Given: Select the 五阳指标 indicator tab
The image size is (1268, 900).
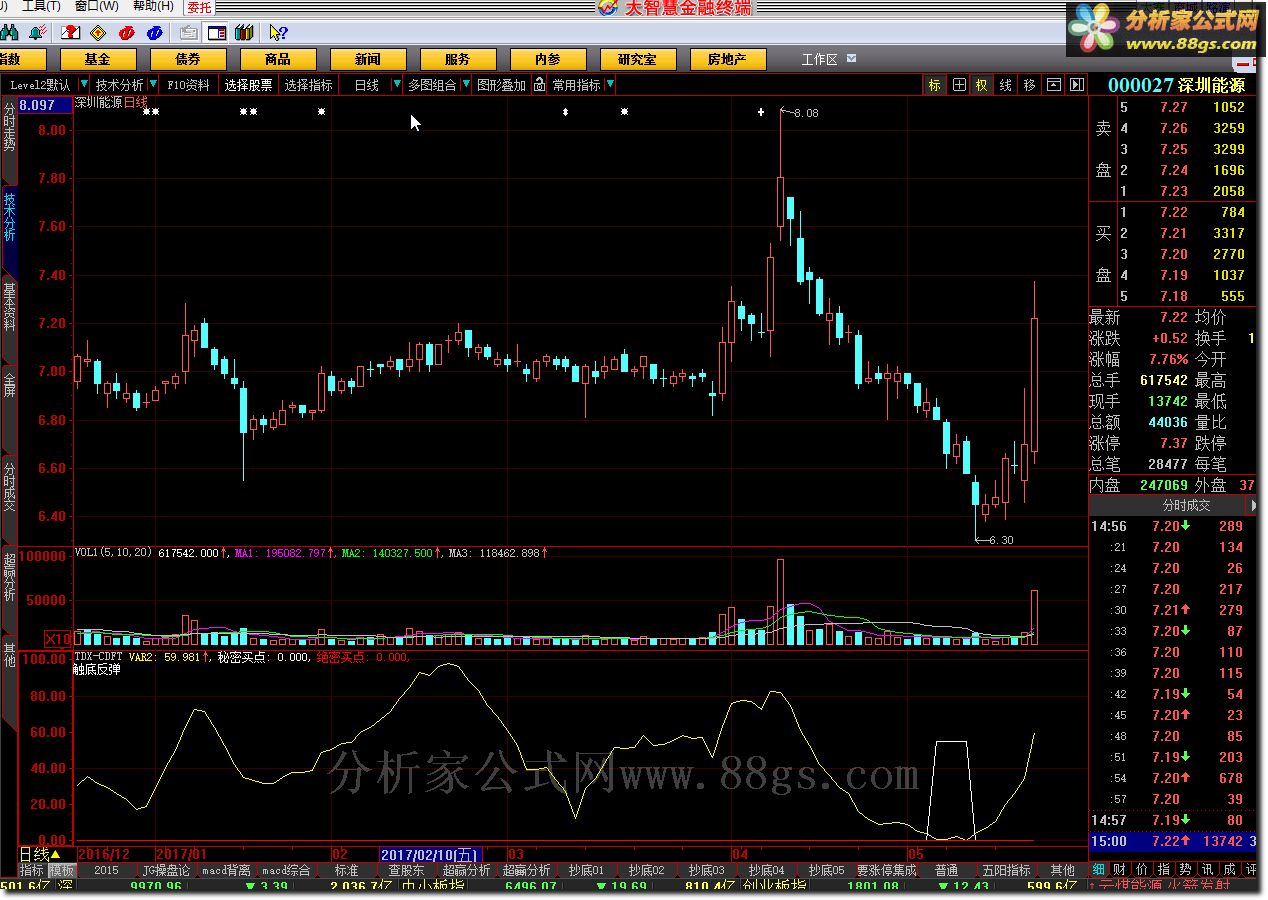Looking at the screenshot, I should [1005, 871].
